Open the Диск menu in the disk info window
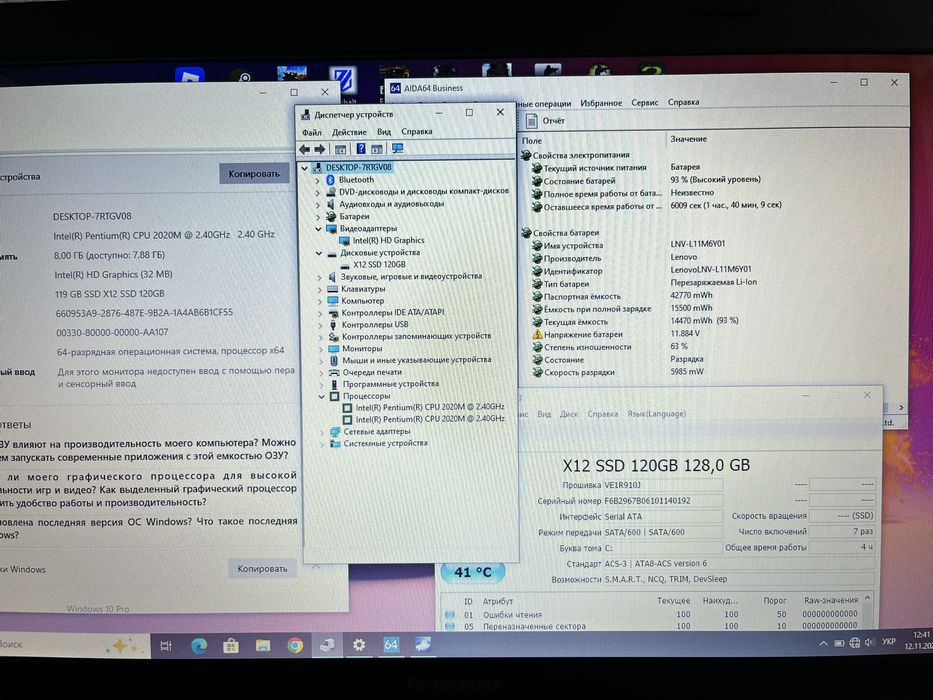The width and height of the screenshot is (933, 700). [x=569, y=414]
